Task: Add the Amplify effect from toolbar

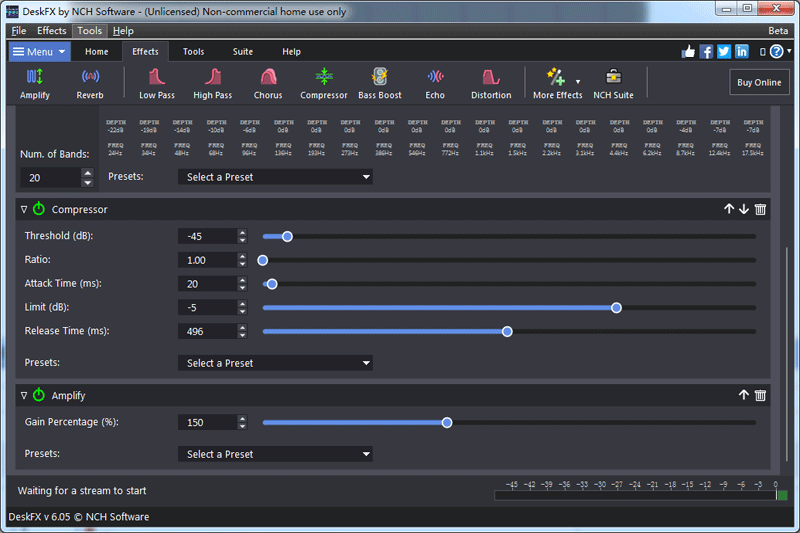Action: [35, 84]
